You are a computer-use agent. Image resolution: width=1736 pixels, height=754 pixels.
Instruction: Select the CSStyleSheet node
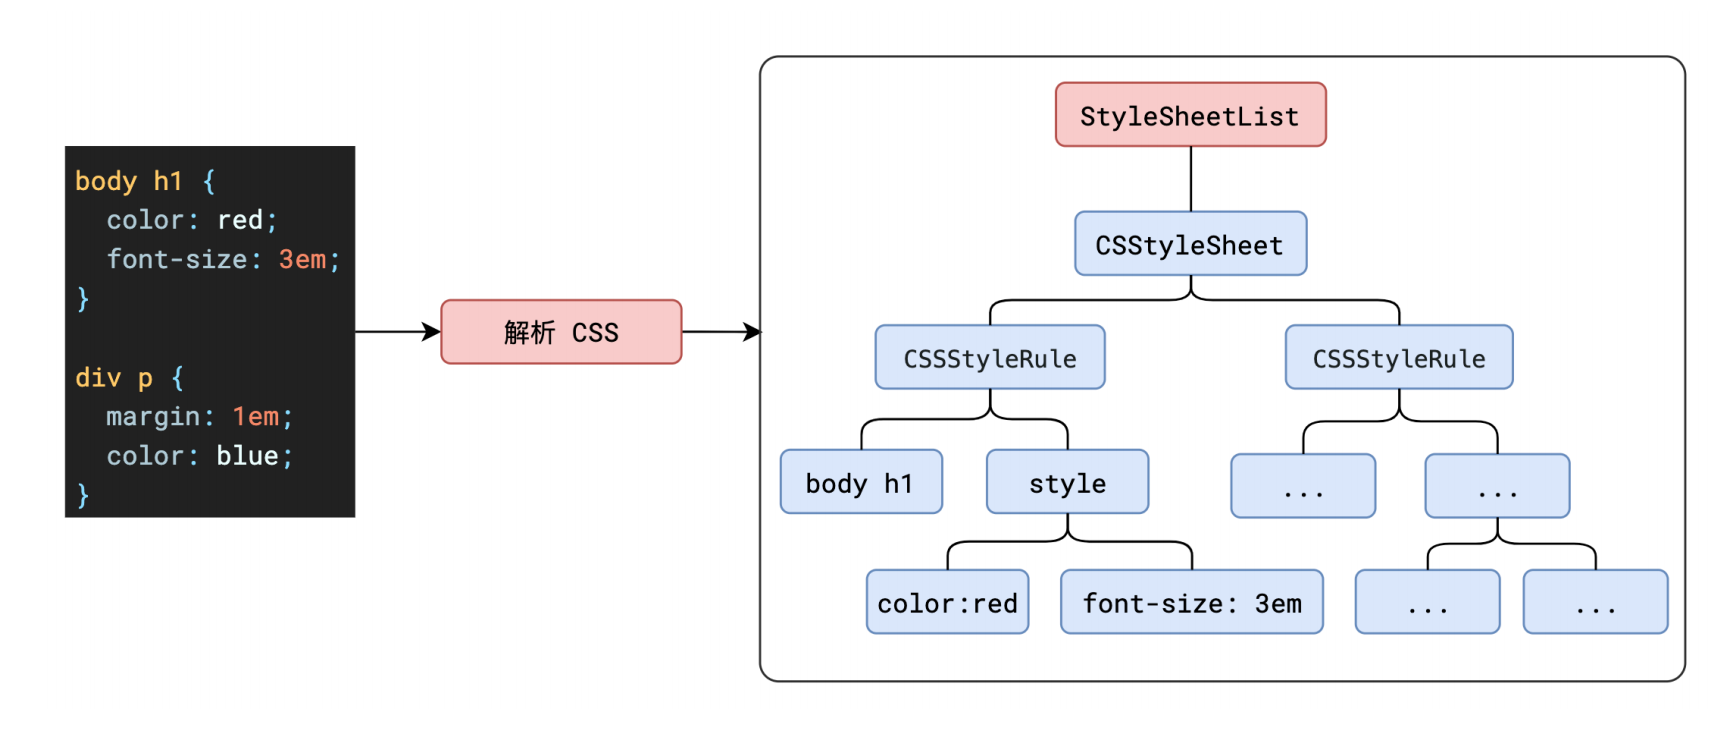(x=1190, y=243)
